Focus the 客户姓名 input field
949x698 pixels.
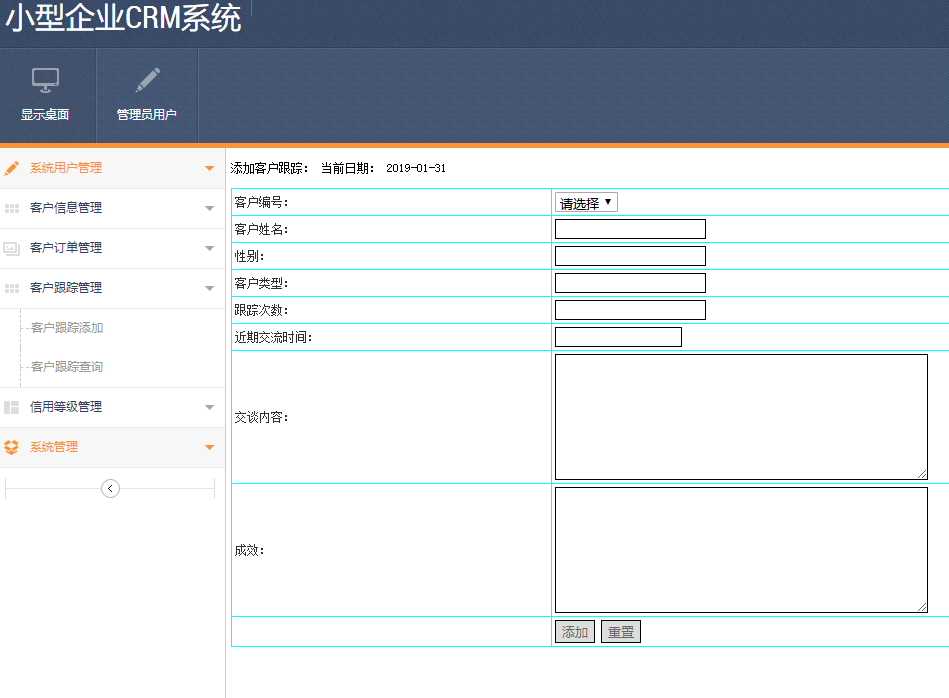[630, 229]
